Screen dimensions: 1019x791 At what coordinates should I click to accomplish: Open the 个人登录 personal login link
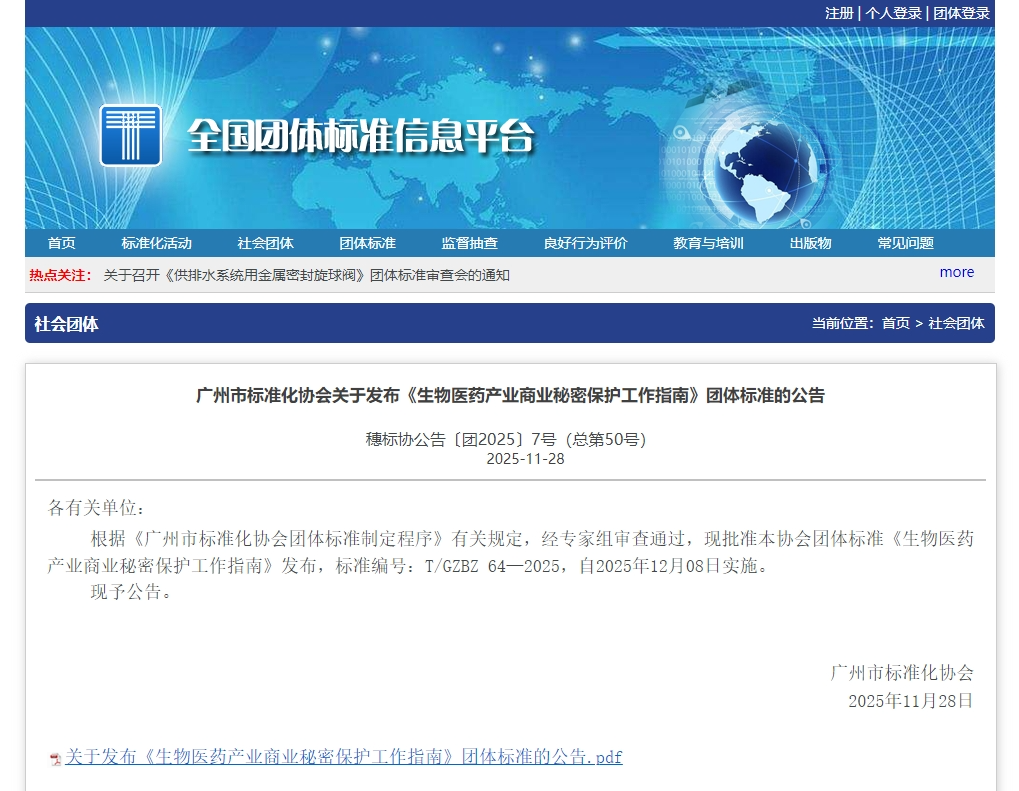coord(893,13)
